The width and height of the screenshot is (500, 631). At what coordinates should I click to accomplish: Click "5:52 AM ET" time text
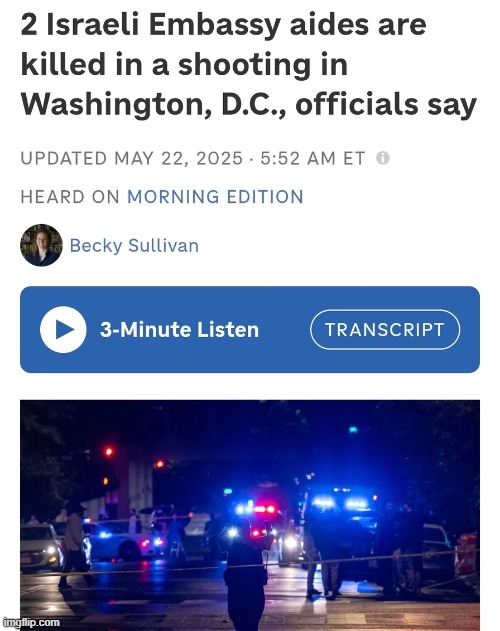click(x=313, y=158)
